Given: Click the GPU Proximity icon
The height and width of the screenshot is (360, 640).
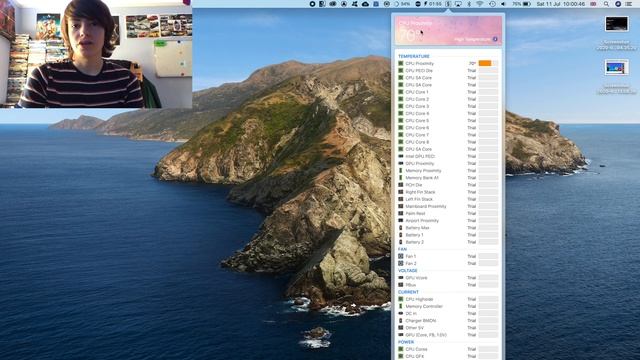Looking at the screenshot, I should click(401, 163).
